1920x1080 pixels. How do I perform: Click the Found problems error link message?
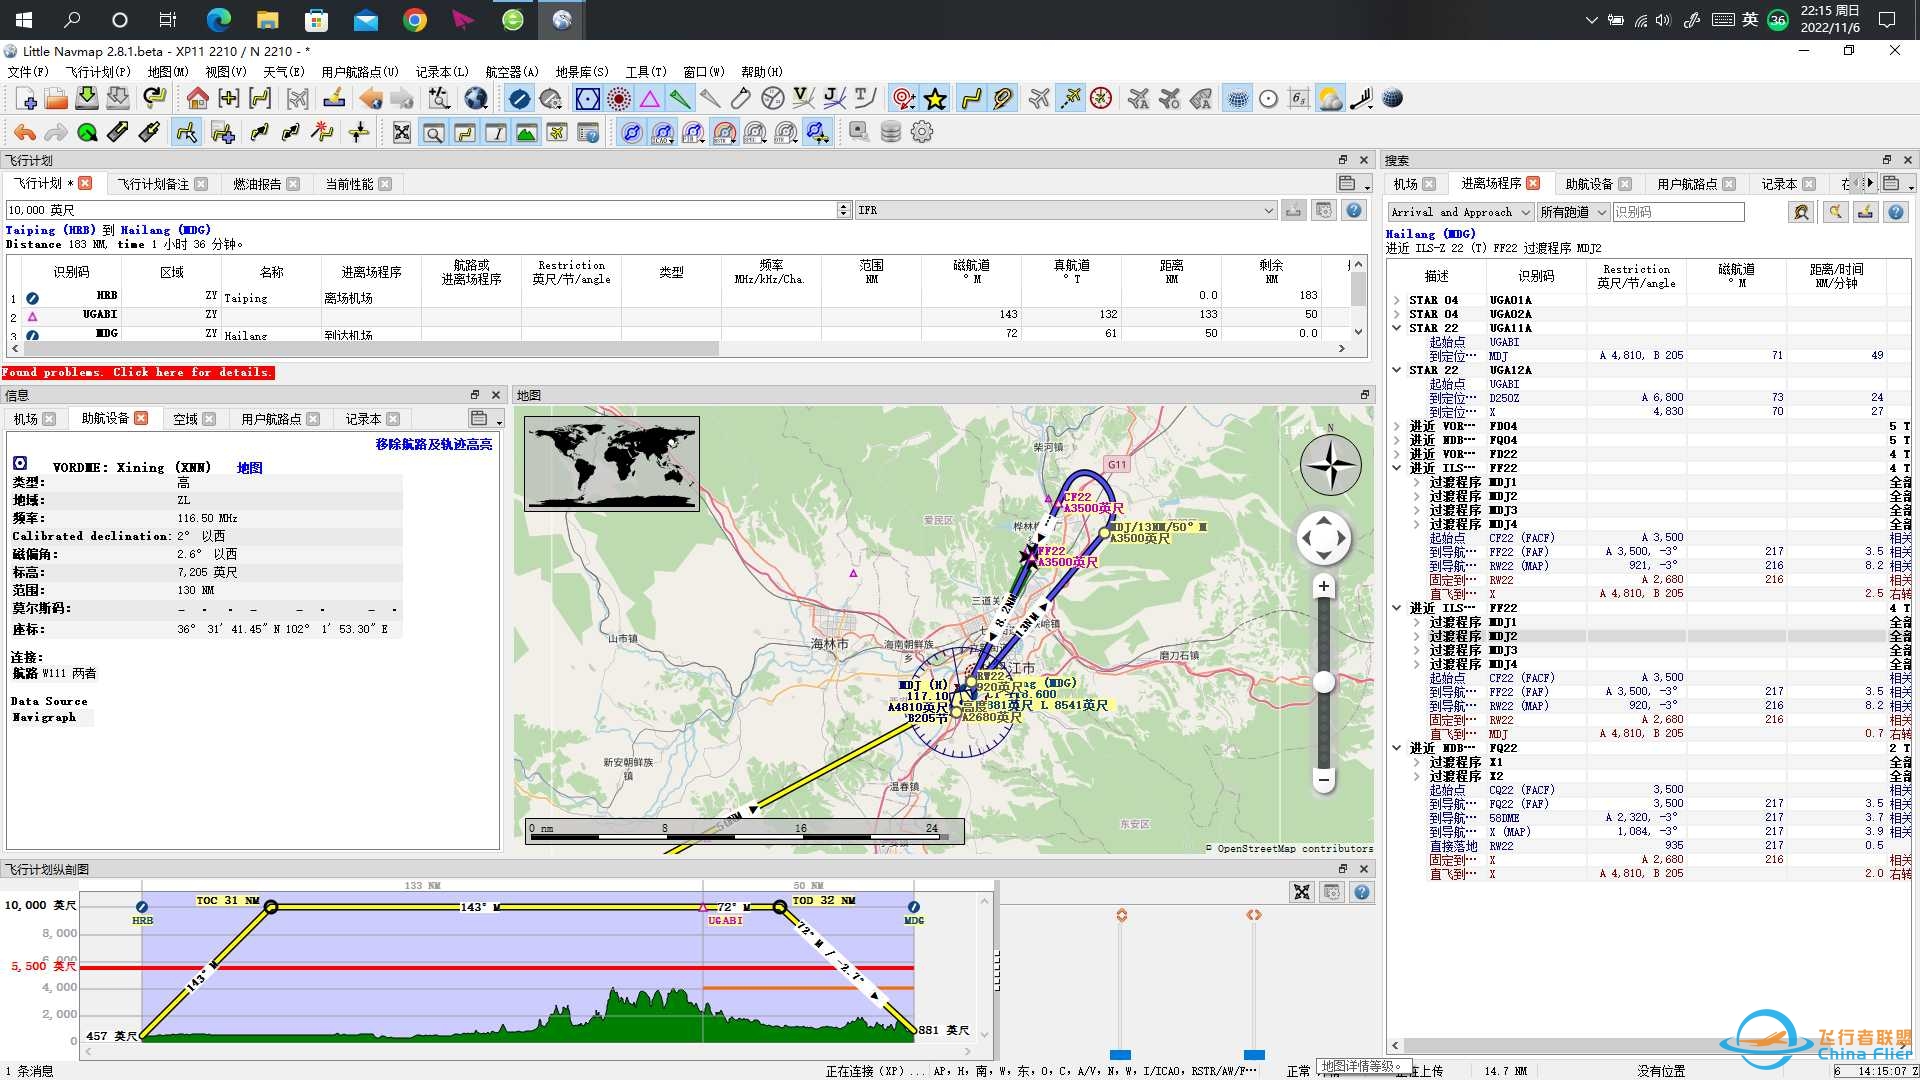click(x=138, y=371)
